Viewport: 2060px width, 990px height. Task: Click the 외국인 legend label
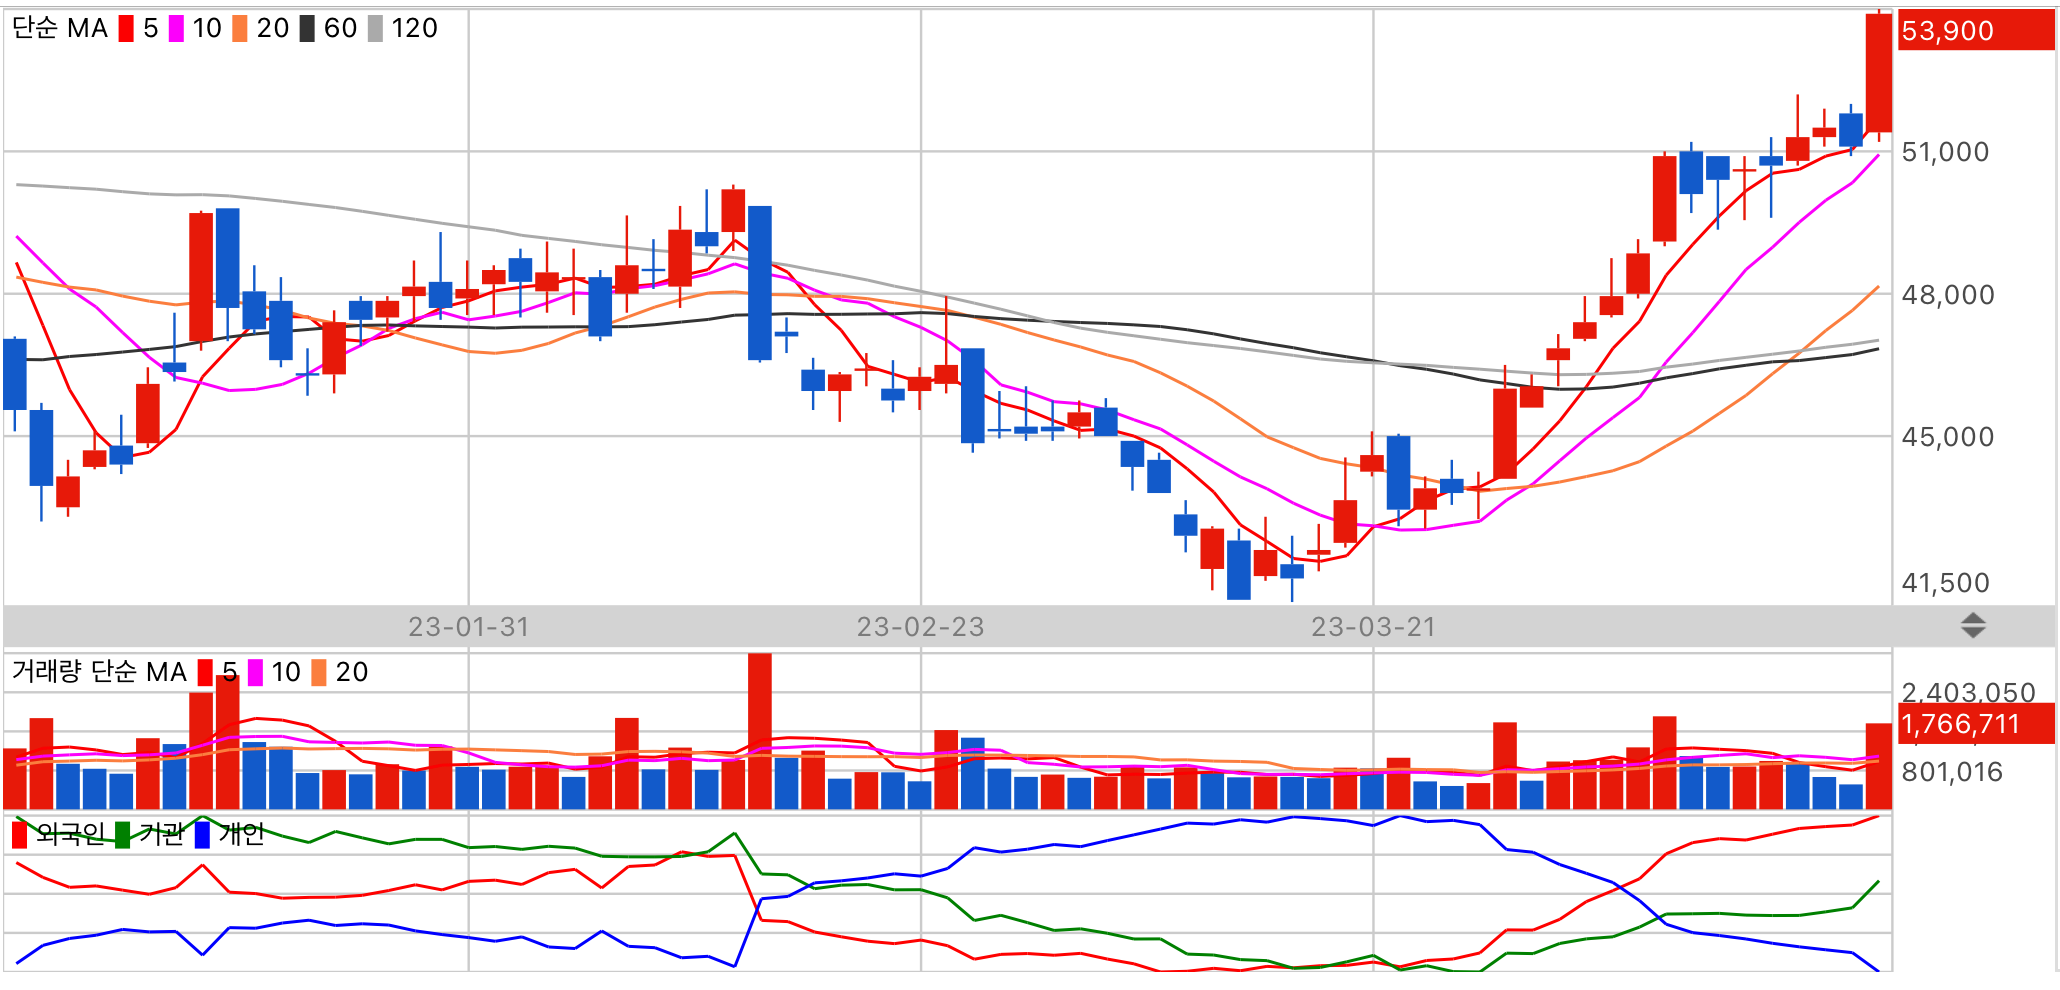coord(70,834)
